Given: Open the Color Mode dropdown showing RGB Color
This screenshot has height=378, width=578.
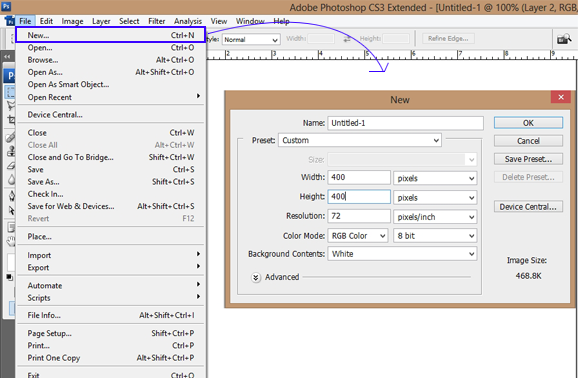Looking at the screenshot, I should [x=358, y=236].
